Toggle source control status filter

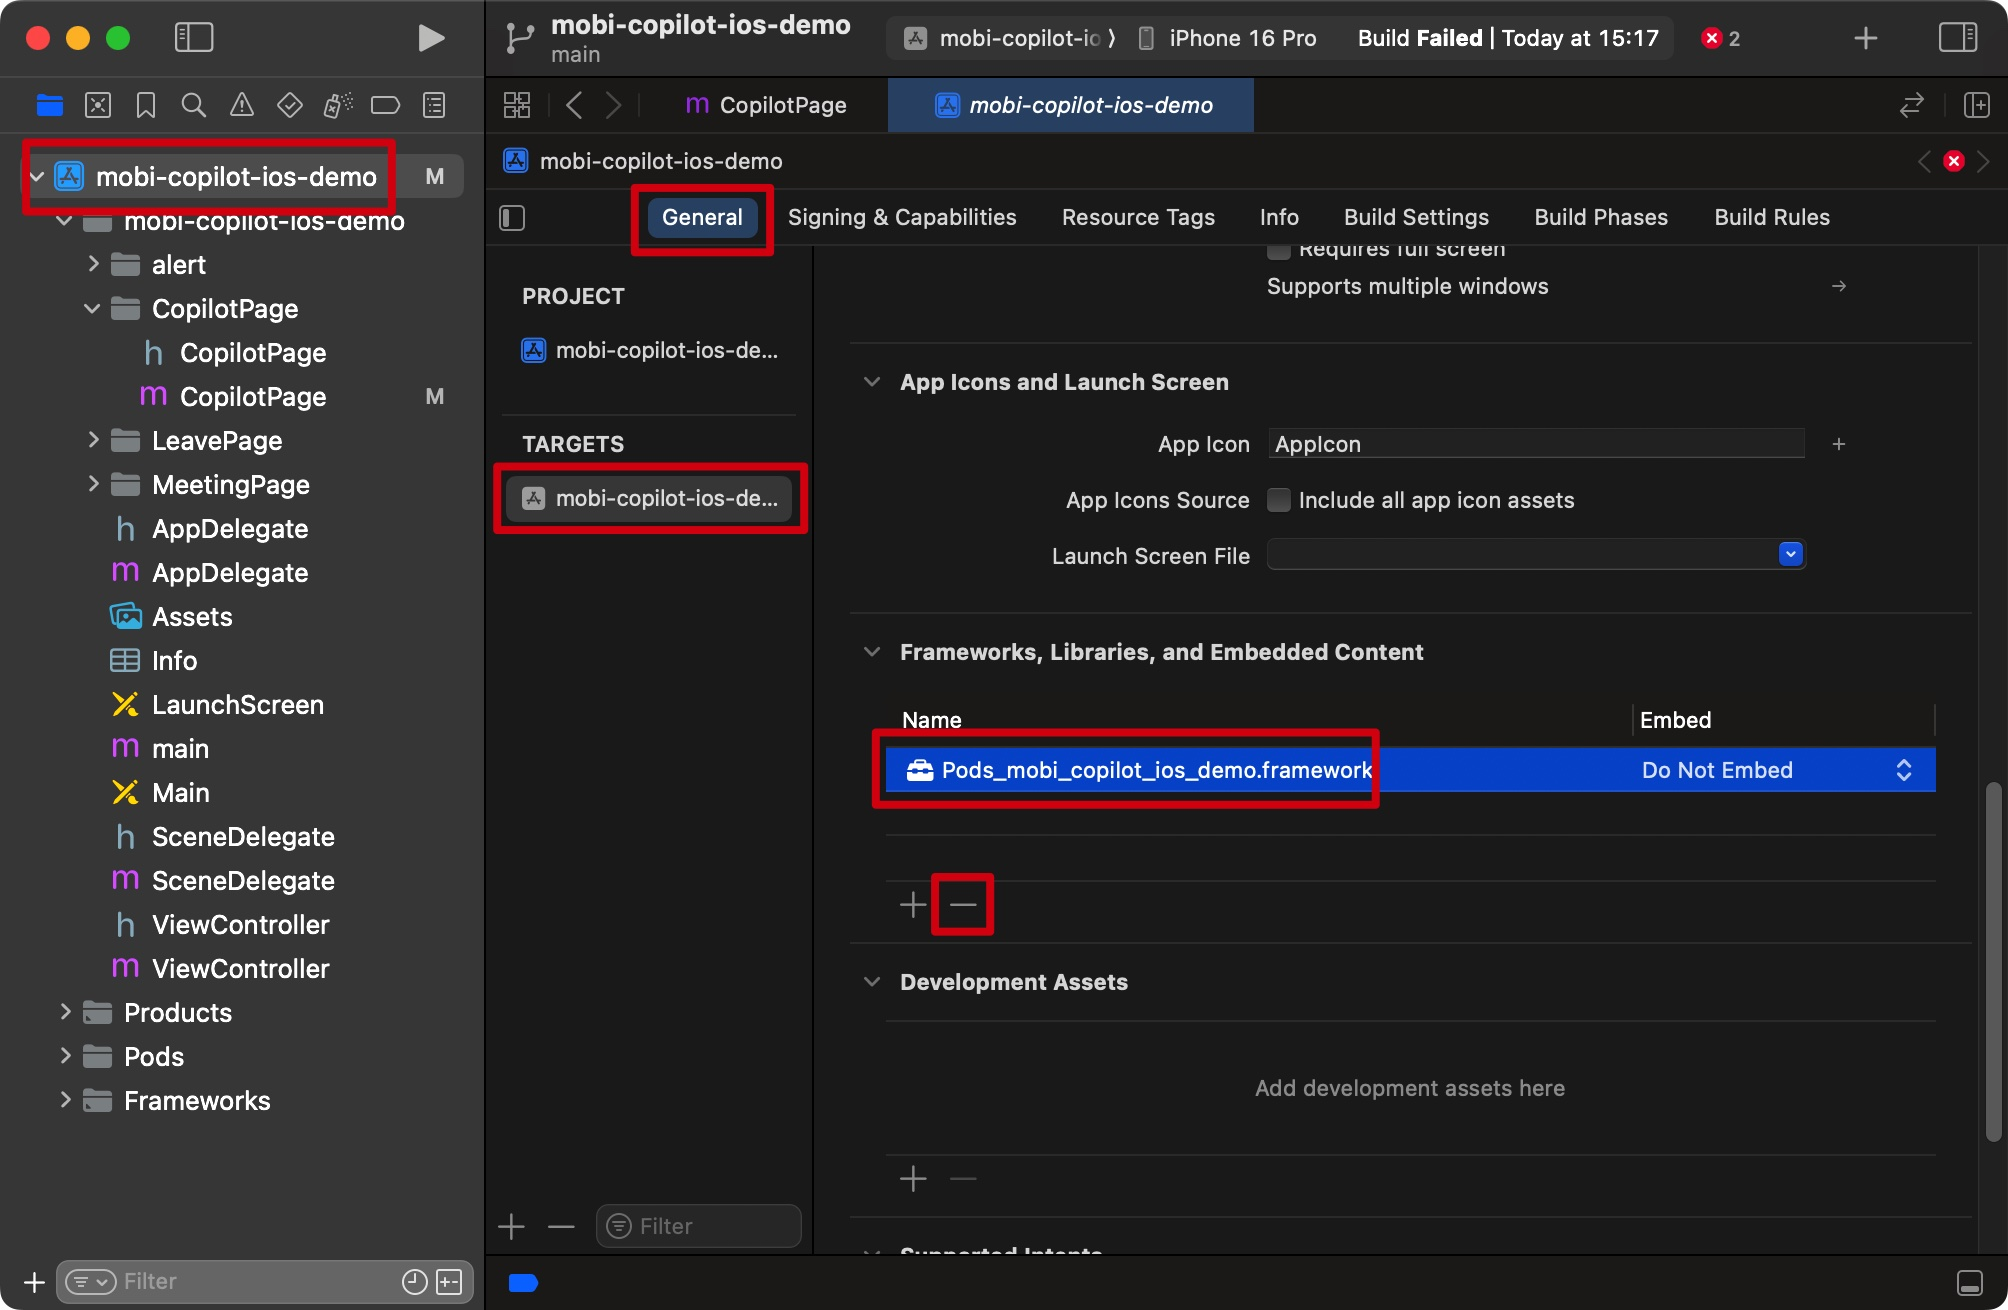(450, 1282)
